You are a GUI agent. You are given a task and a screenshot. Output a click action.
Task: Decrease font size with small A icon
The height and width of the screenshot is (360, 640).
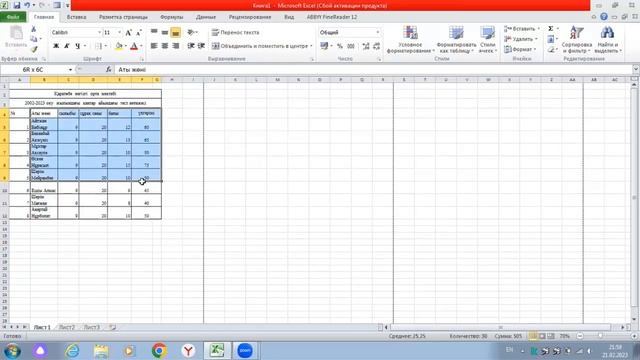tap(139, 32)
